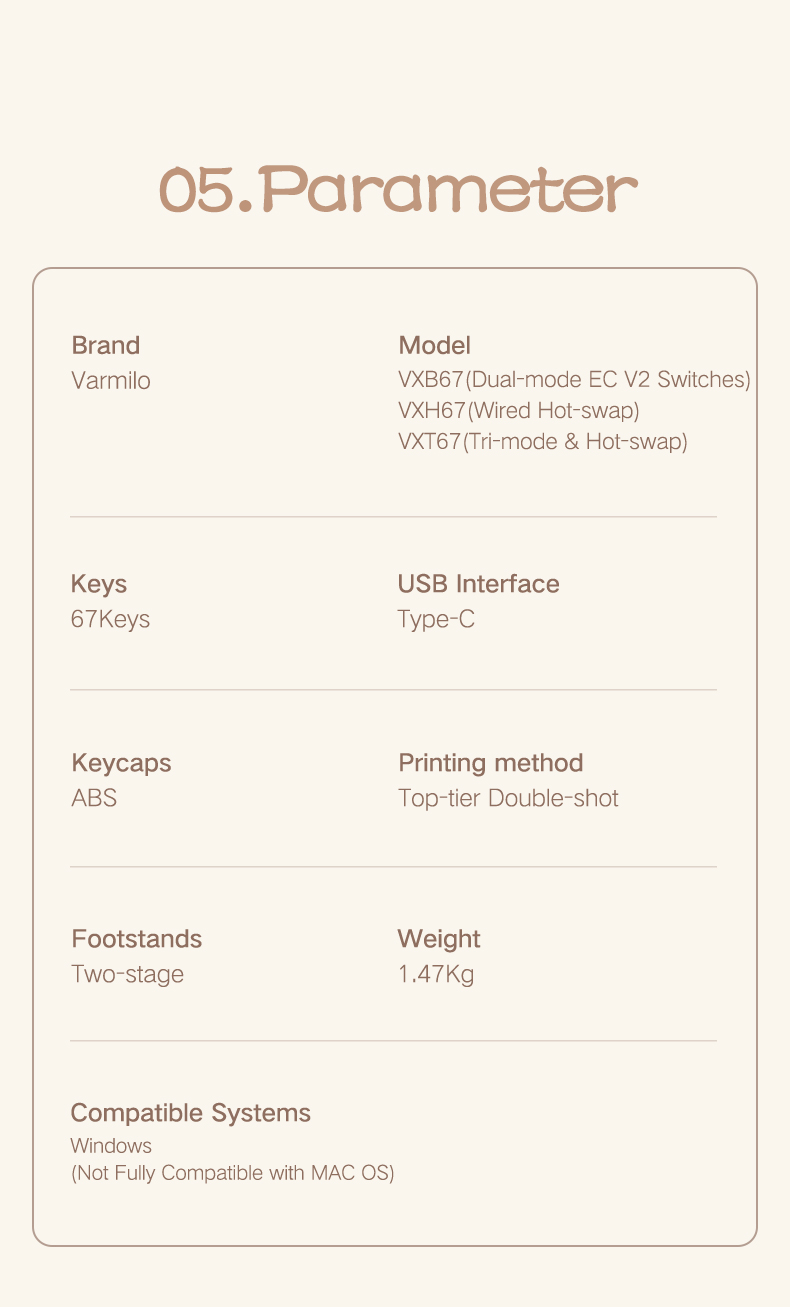Image resolution: width=790 pixels, height=1307 pixels.
Task: Click VXT67 Tri-mode & Hot-swap model line
Action: 542,442
